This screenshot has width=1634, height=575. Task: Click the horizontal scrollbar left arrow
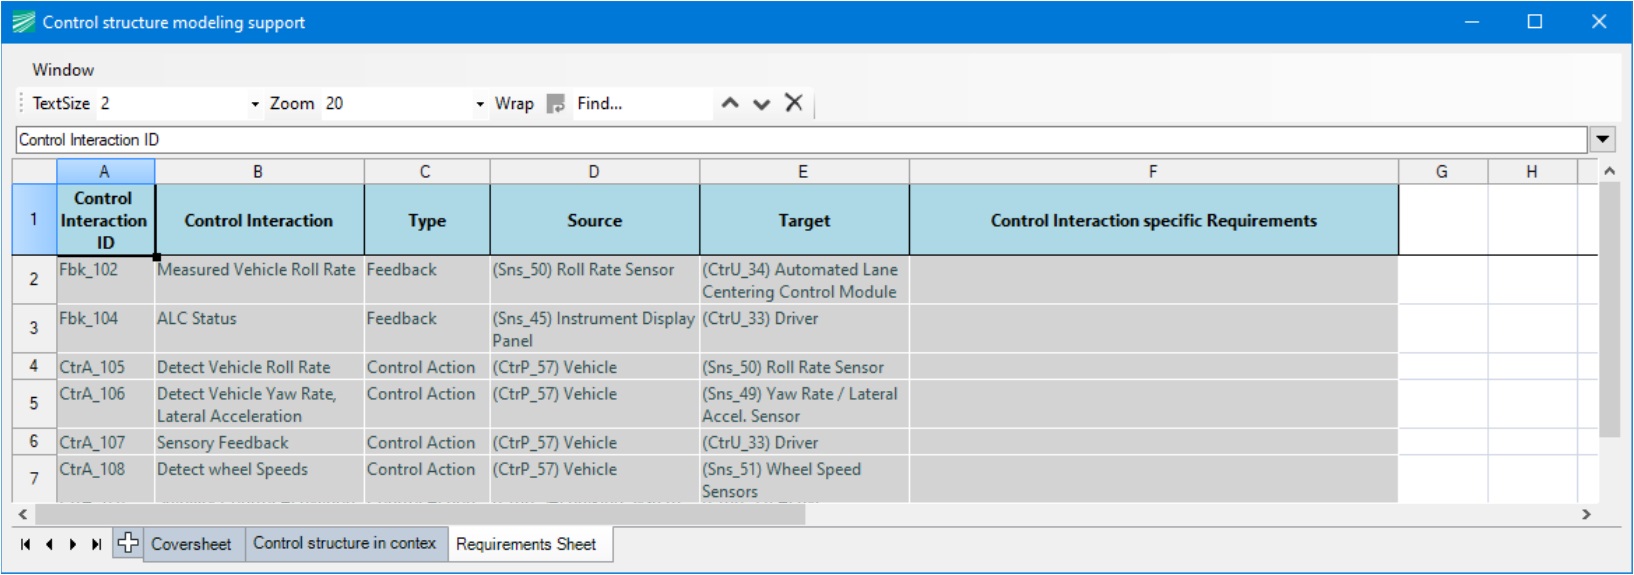tap(23, 514)
